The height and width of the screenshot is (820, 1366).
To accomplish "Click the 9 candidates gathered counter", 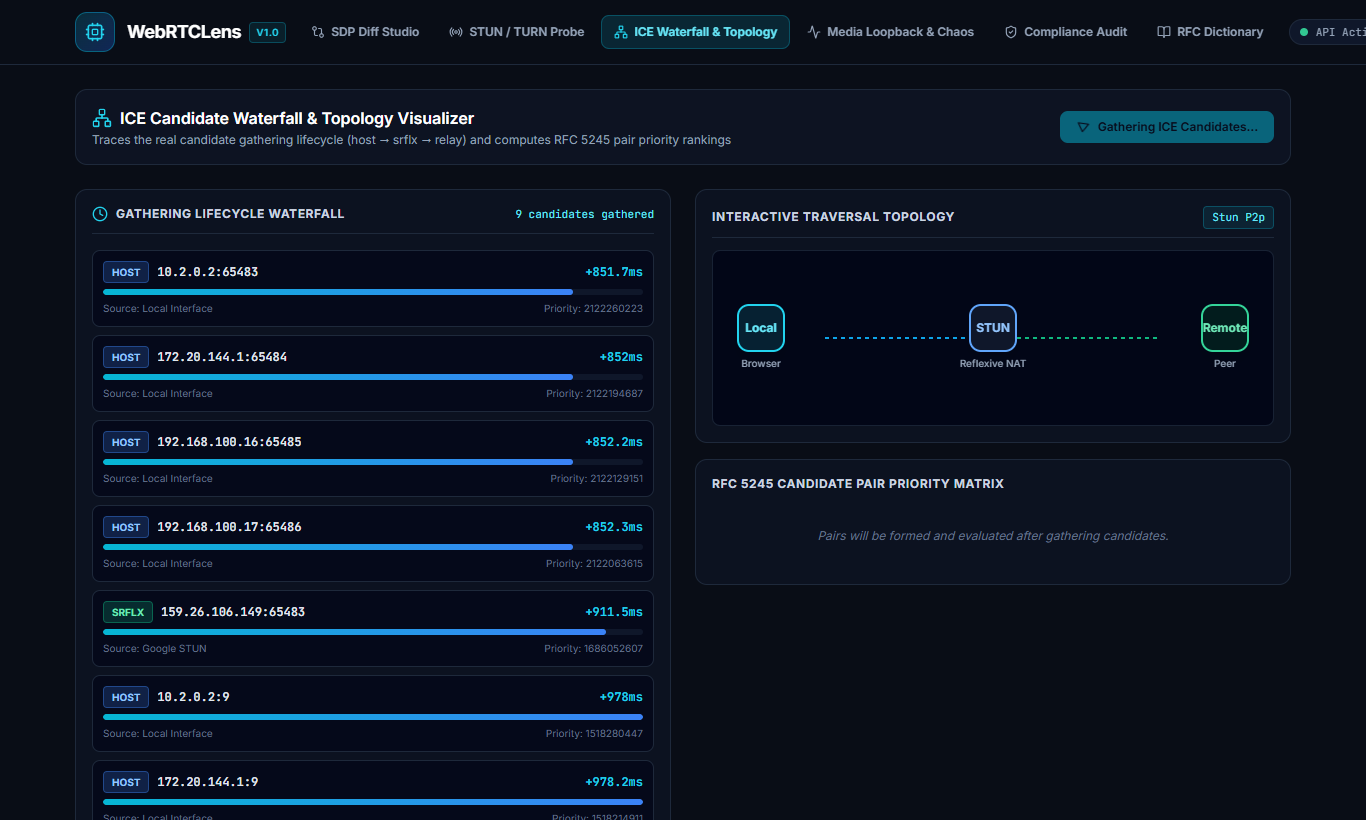I will [x=585, y=214].
